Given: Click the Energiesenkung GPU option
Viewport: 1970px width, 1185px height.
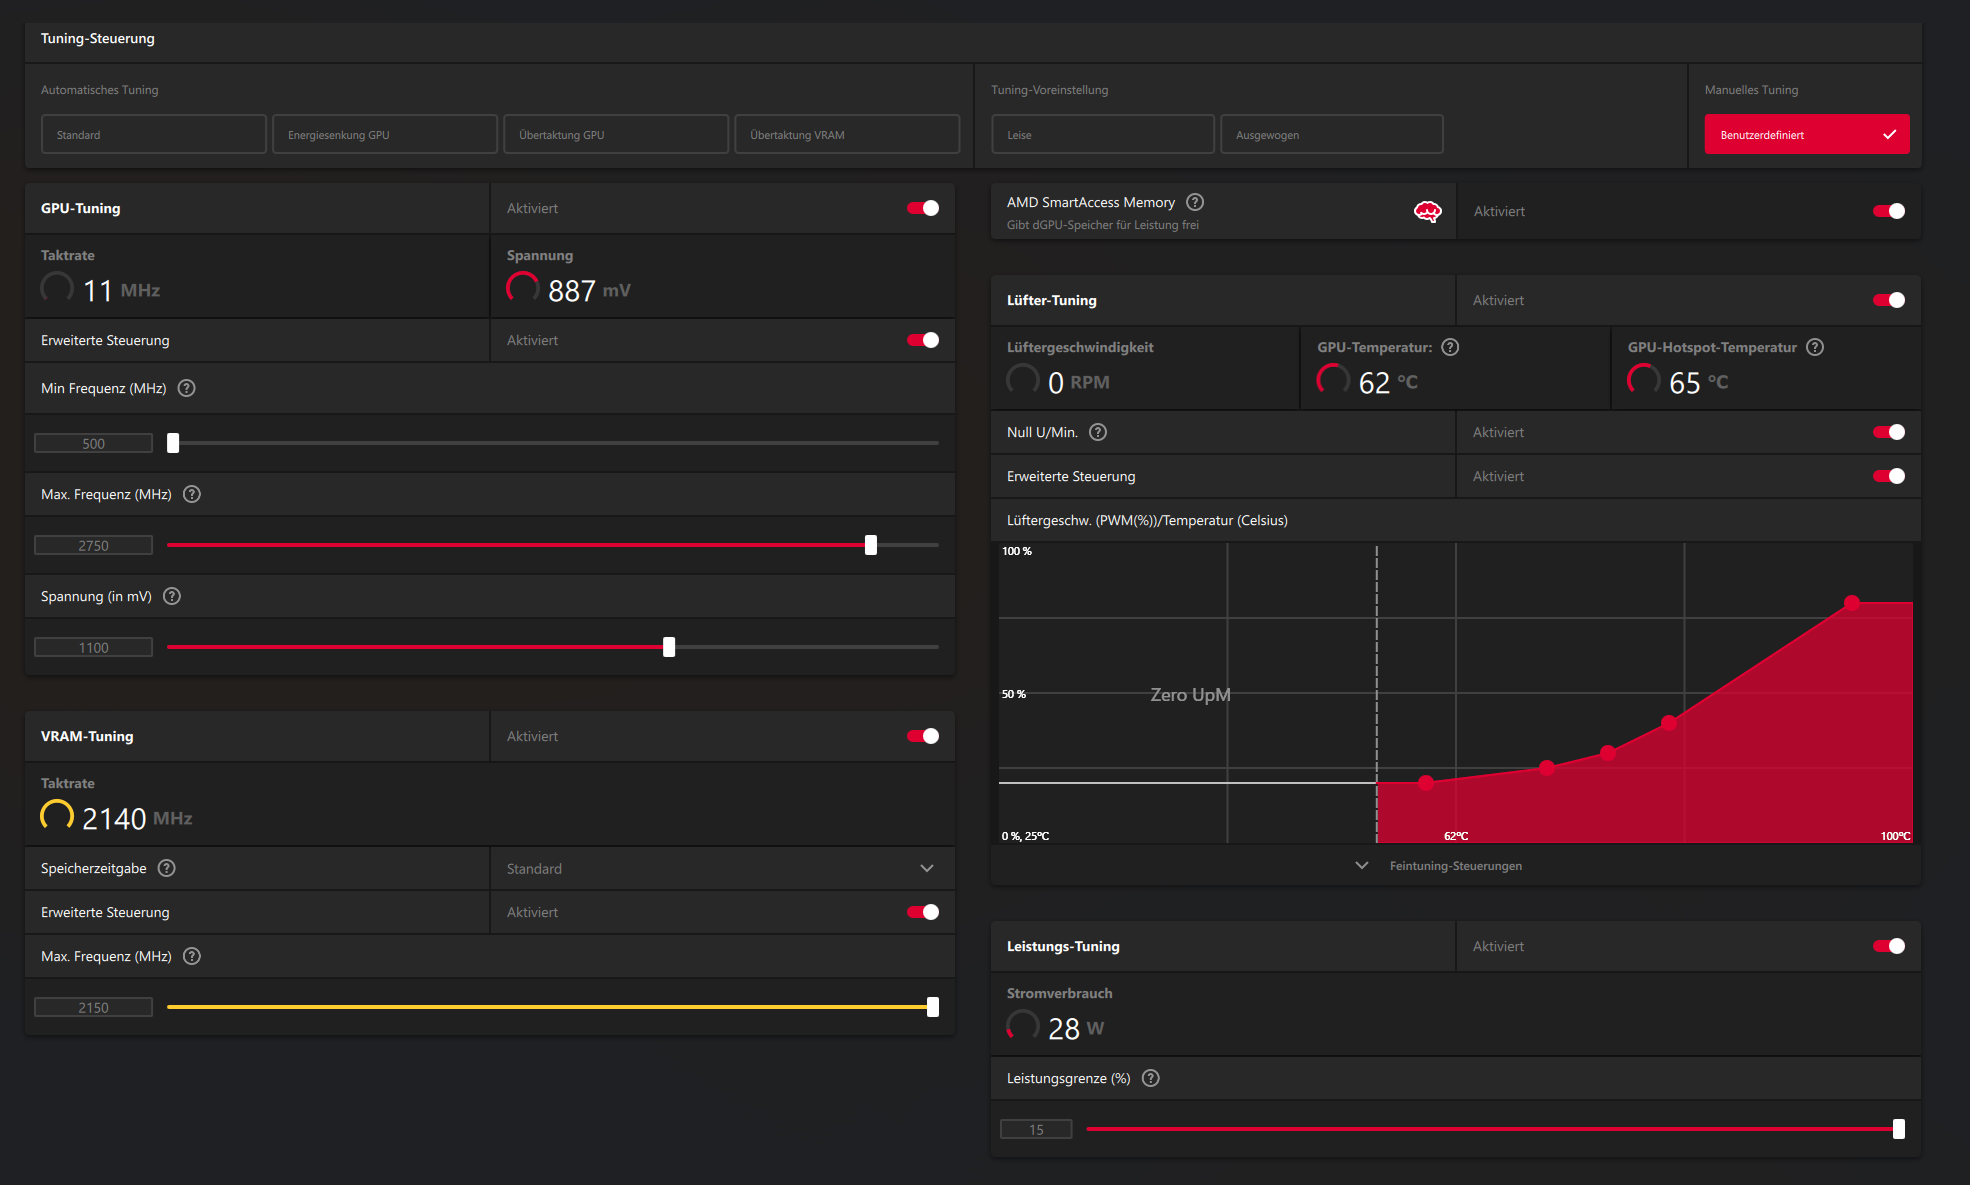Looking at the screenshot, I should (384, 134).
